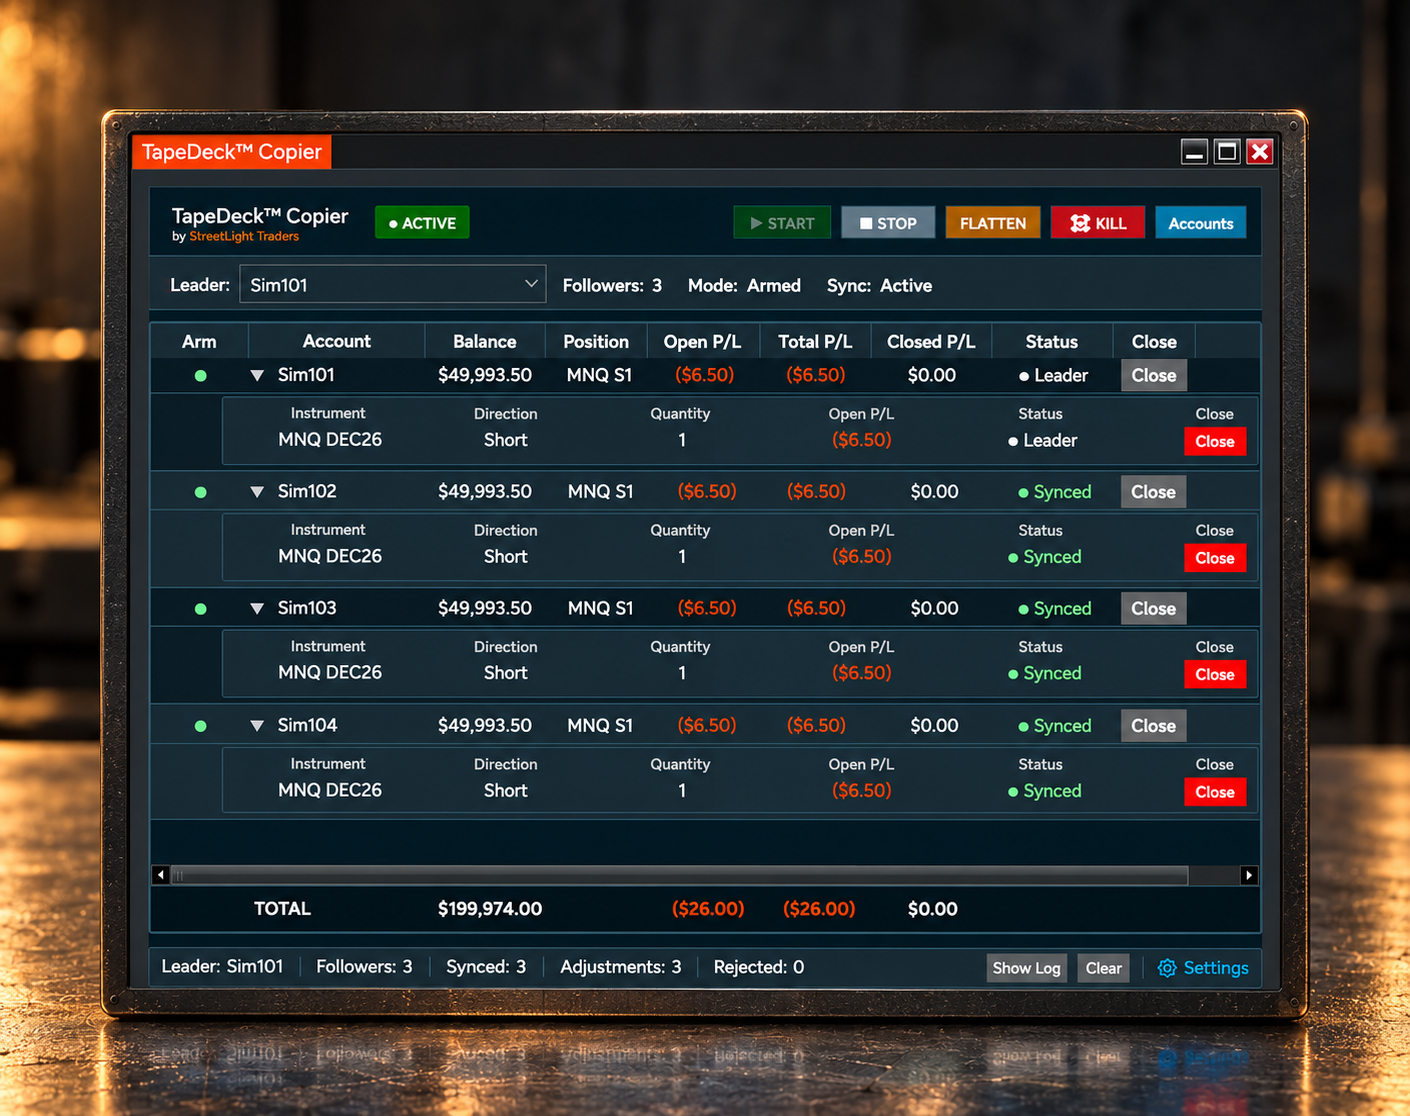
Task: Click the START copier button
Action: (x=782, y=223)
